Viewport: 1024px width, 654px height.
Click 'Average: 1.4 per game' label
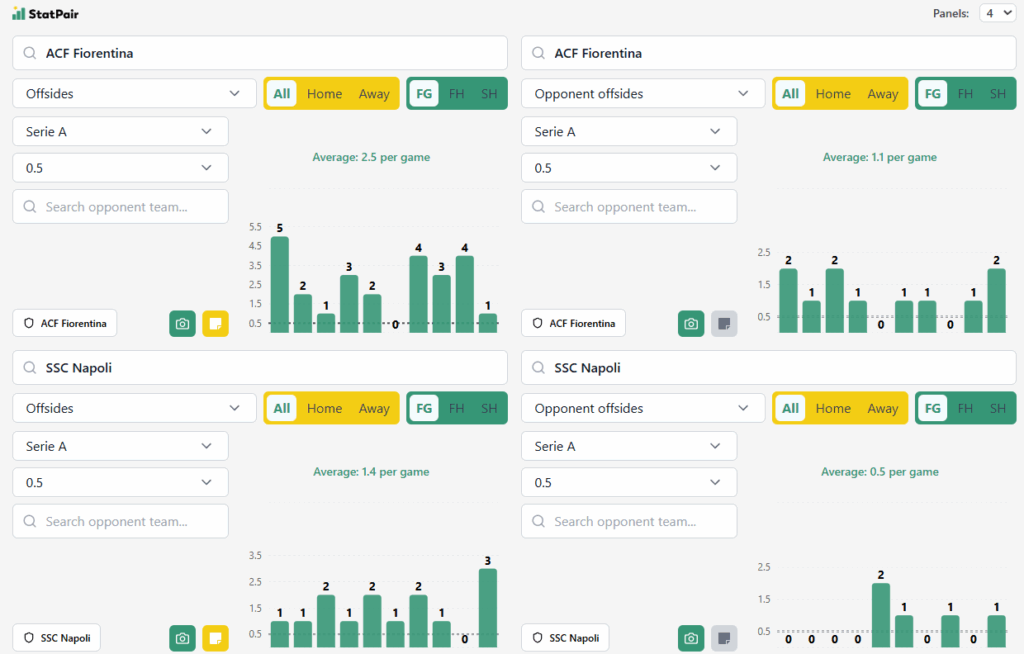pos(371,472)
